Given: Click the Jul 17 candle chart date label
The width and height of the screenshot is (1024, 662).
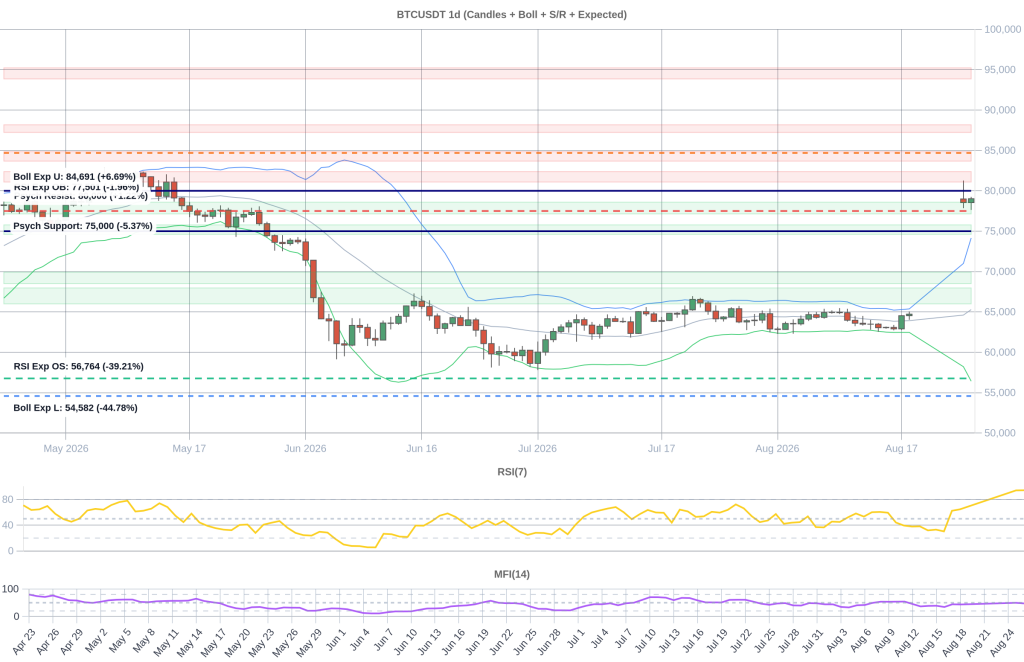Looking at the screenshot, I should 662,449.
